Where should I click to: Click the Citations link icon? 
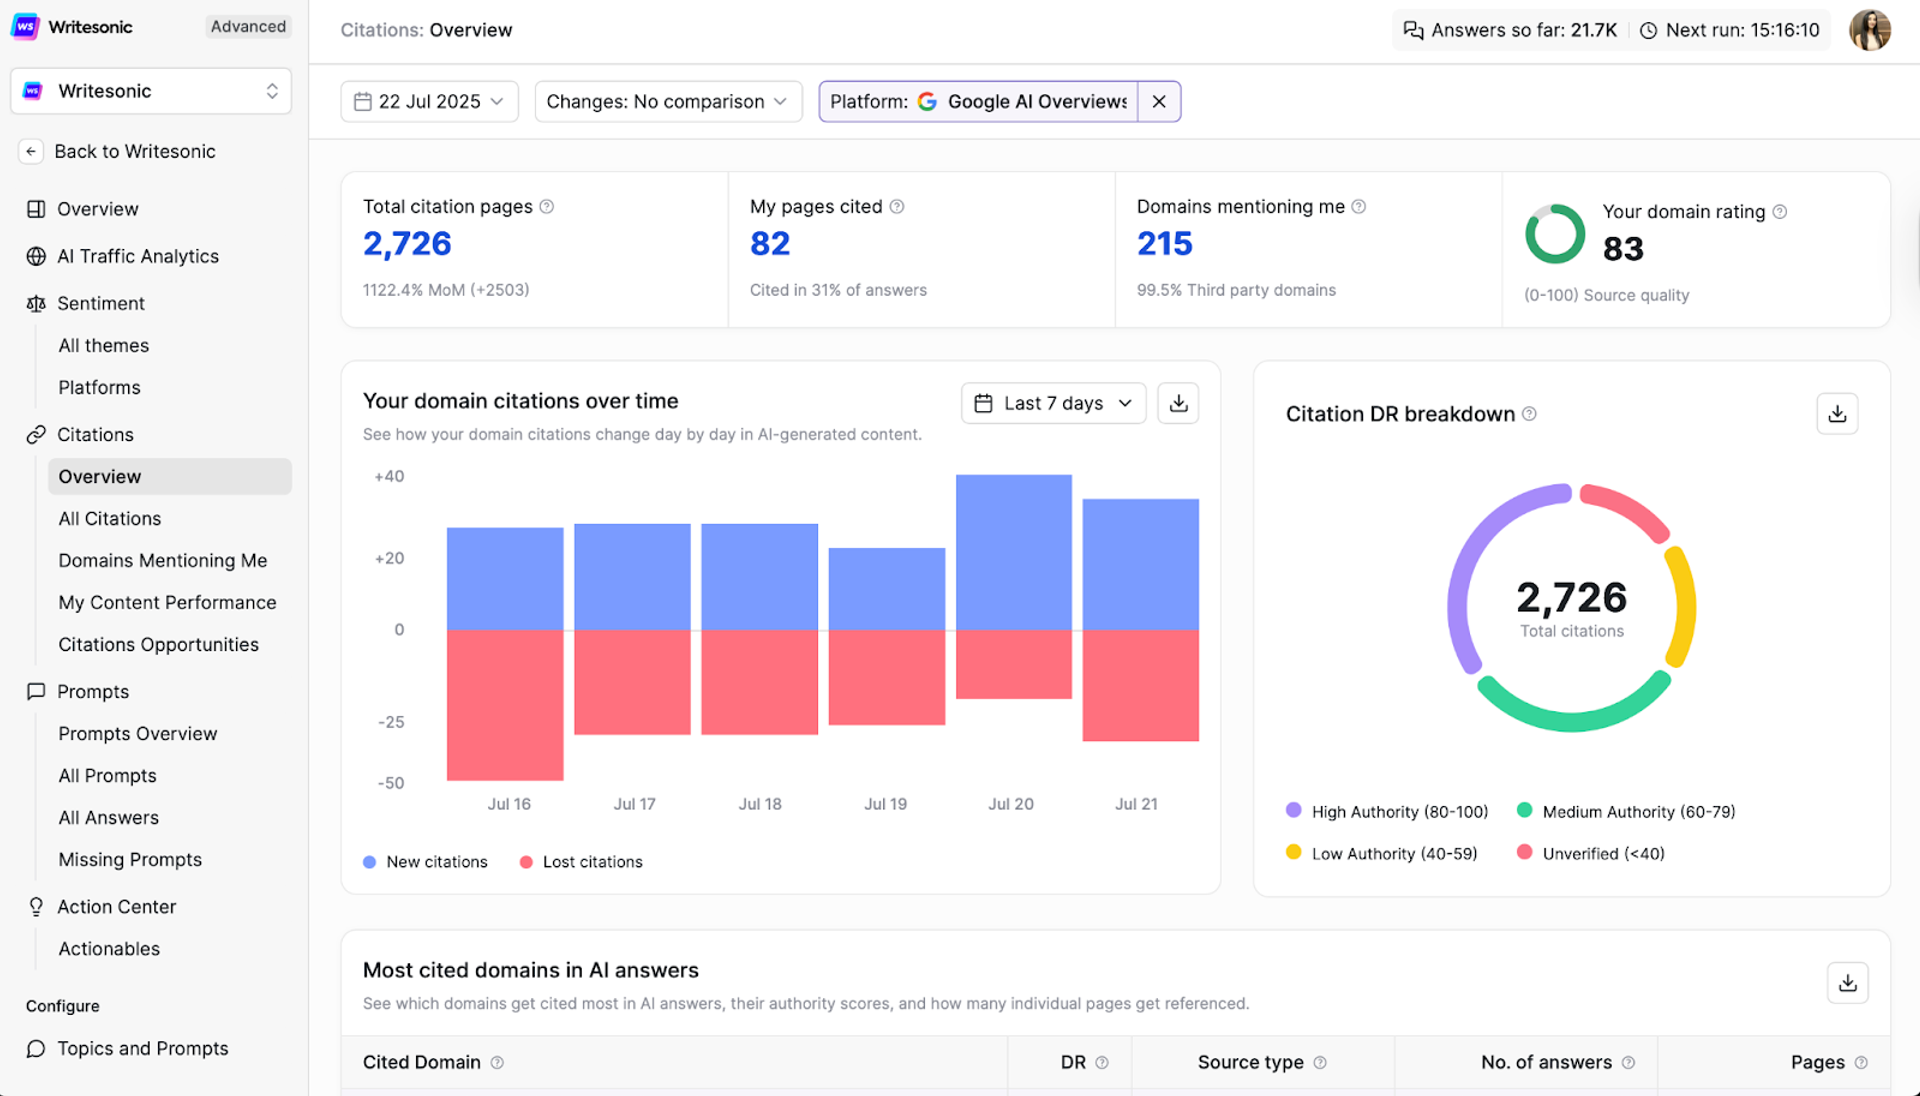point(36,434)
